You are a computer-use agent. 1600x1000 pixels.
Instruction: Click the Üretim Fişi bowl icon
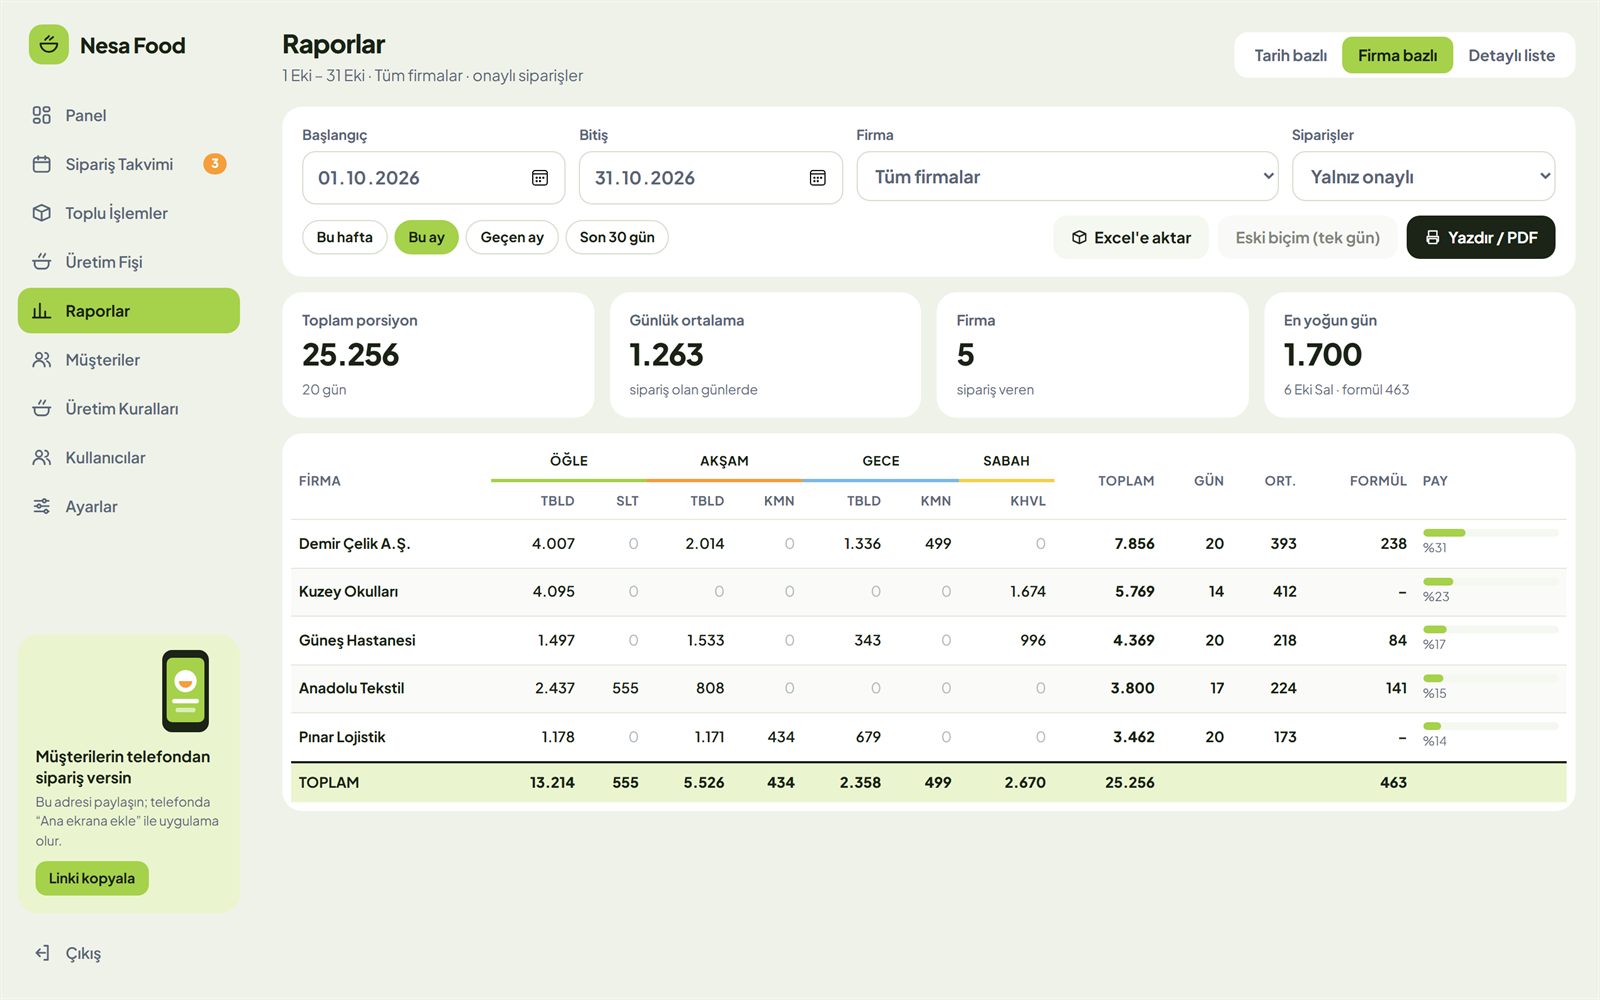coord(41,262)
